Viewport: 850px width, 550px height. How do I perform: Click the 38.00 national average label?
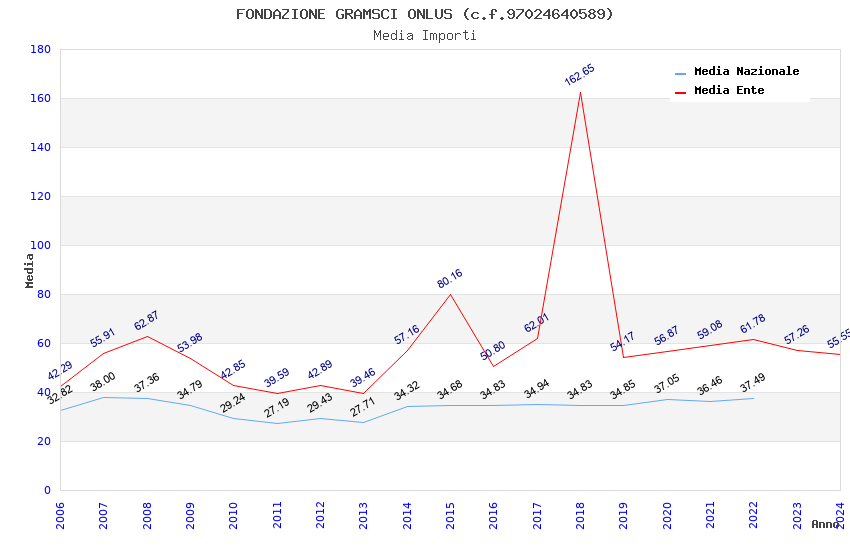(x=103, y=381)
